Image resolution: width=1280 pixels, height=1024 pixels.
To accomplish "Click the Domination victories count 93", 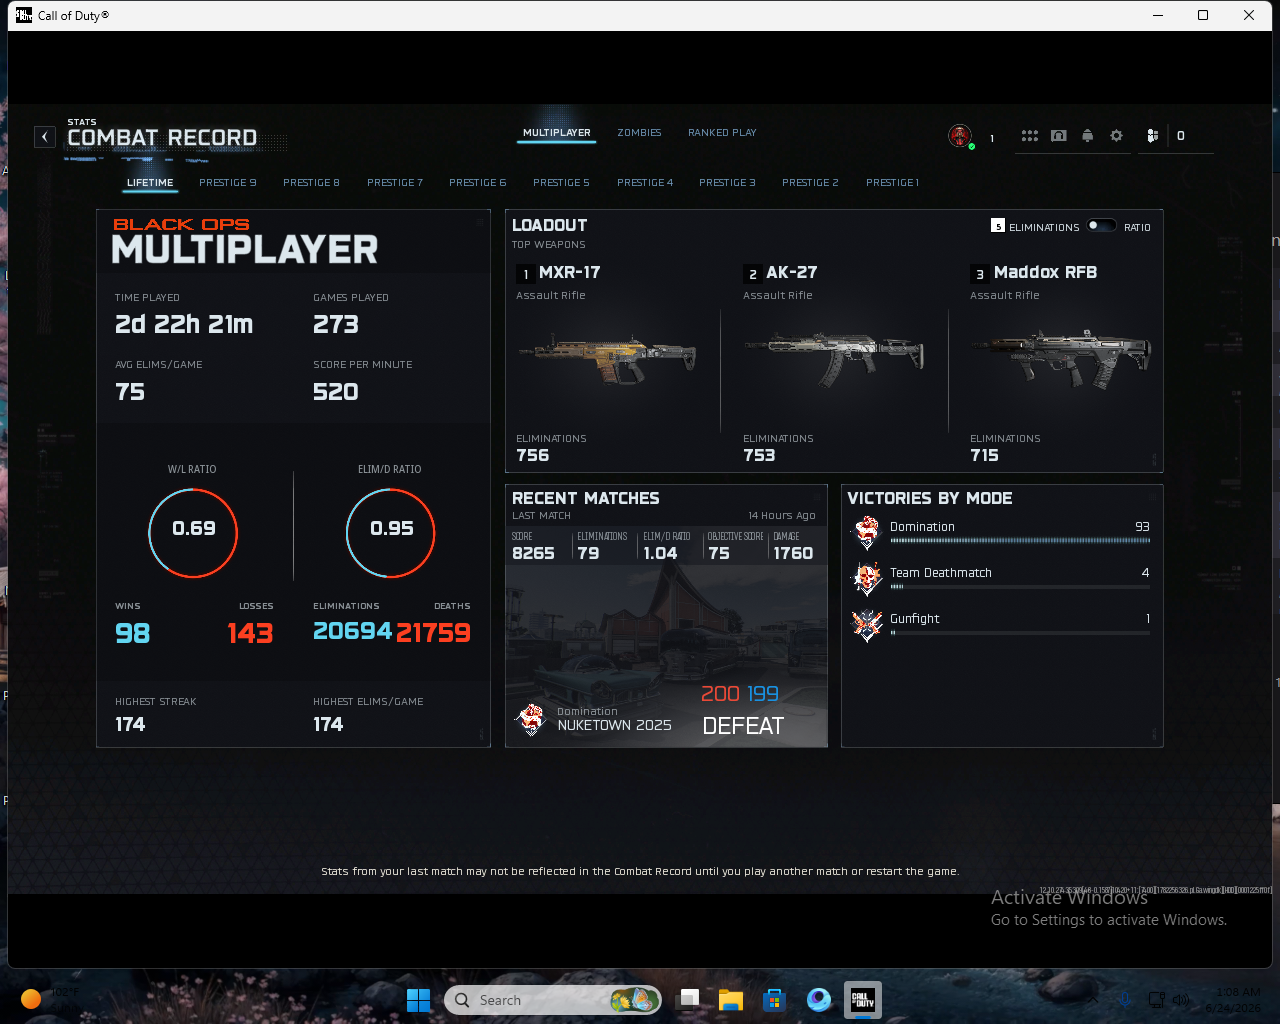I will (1142, 527).
